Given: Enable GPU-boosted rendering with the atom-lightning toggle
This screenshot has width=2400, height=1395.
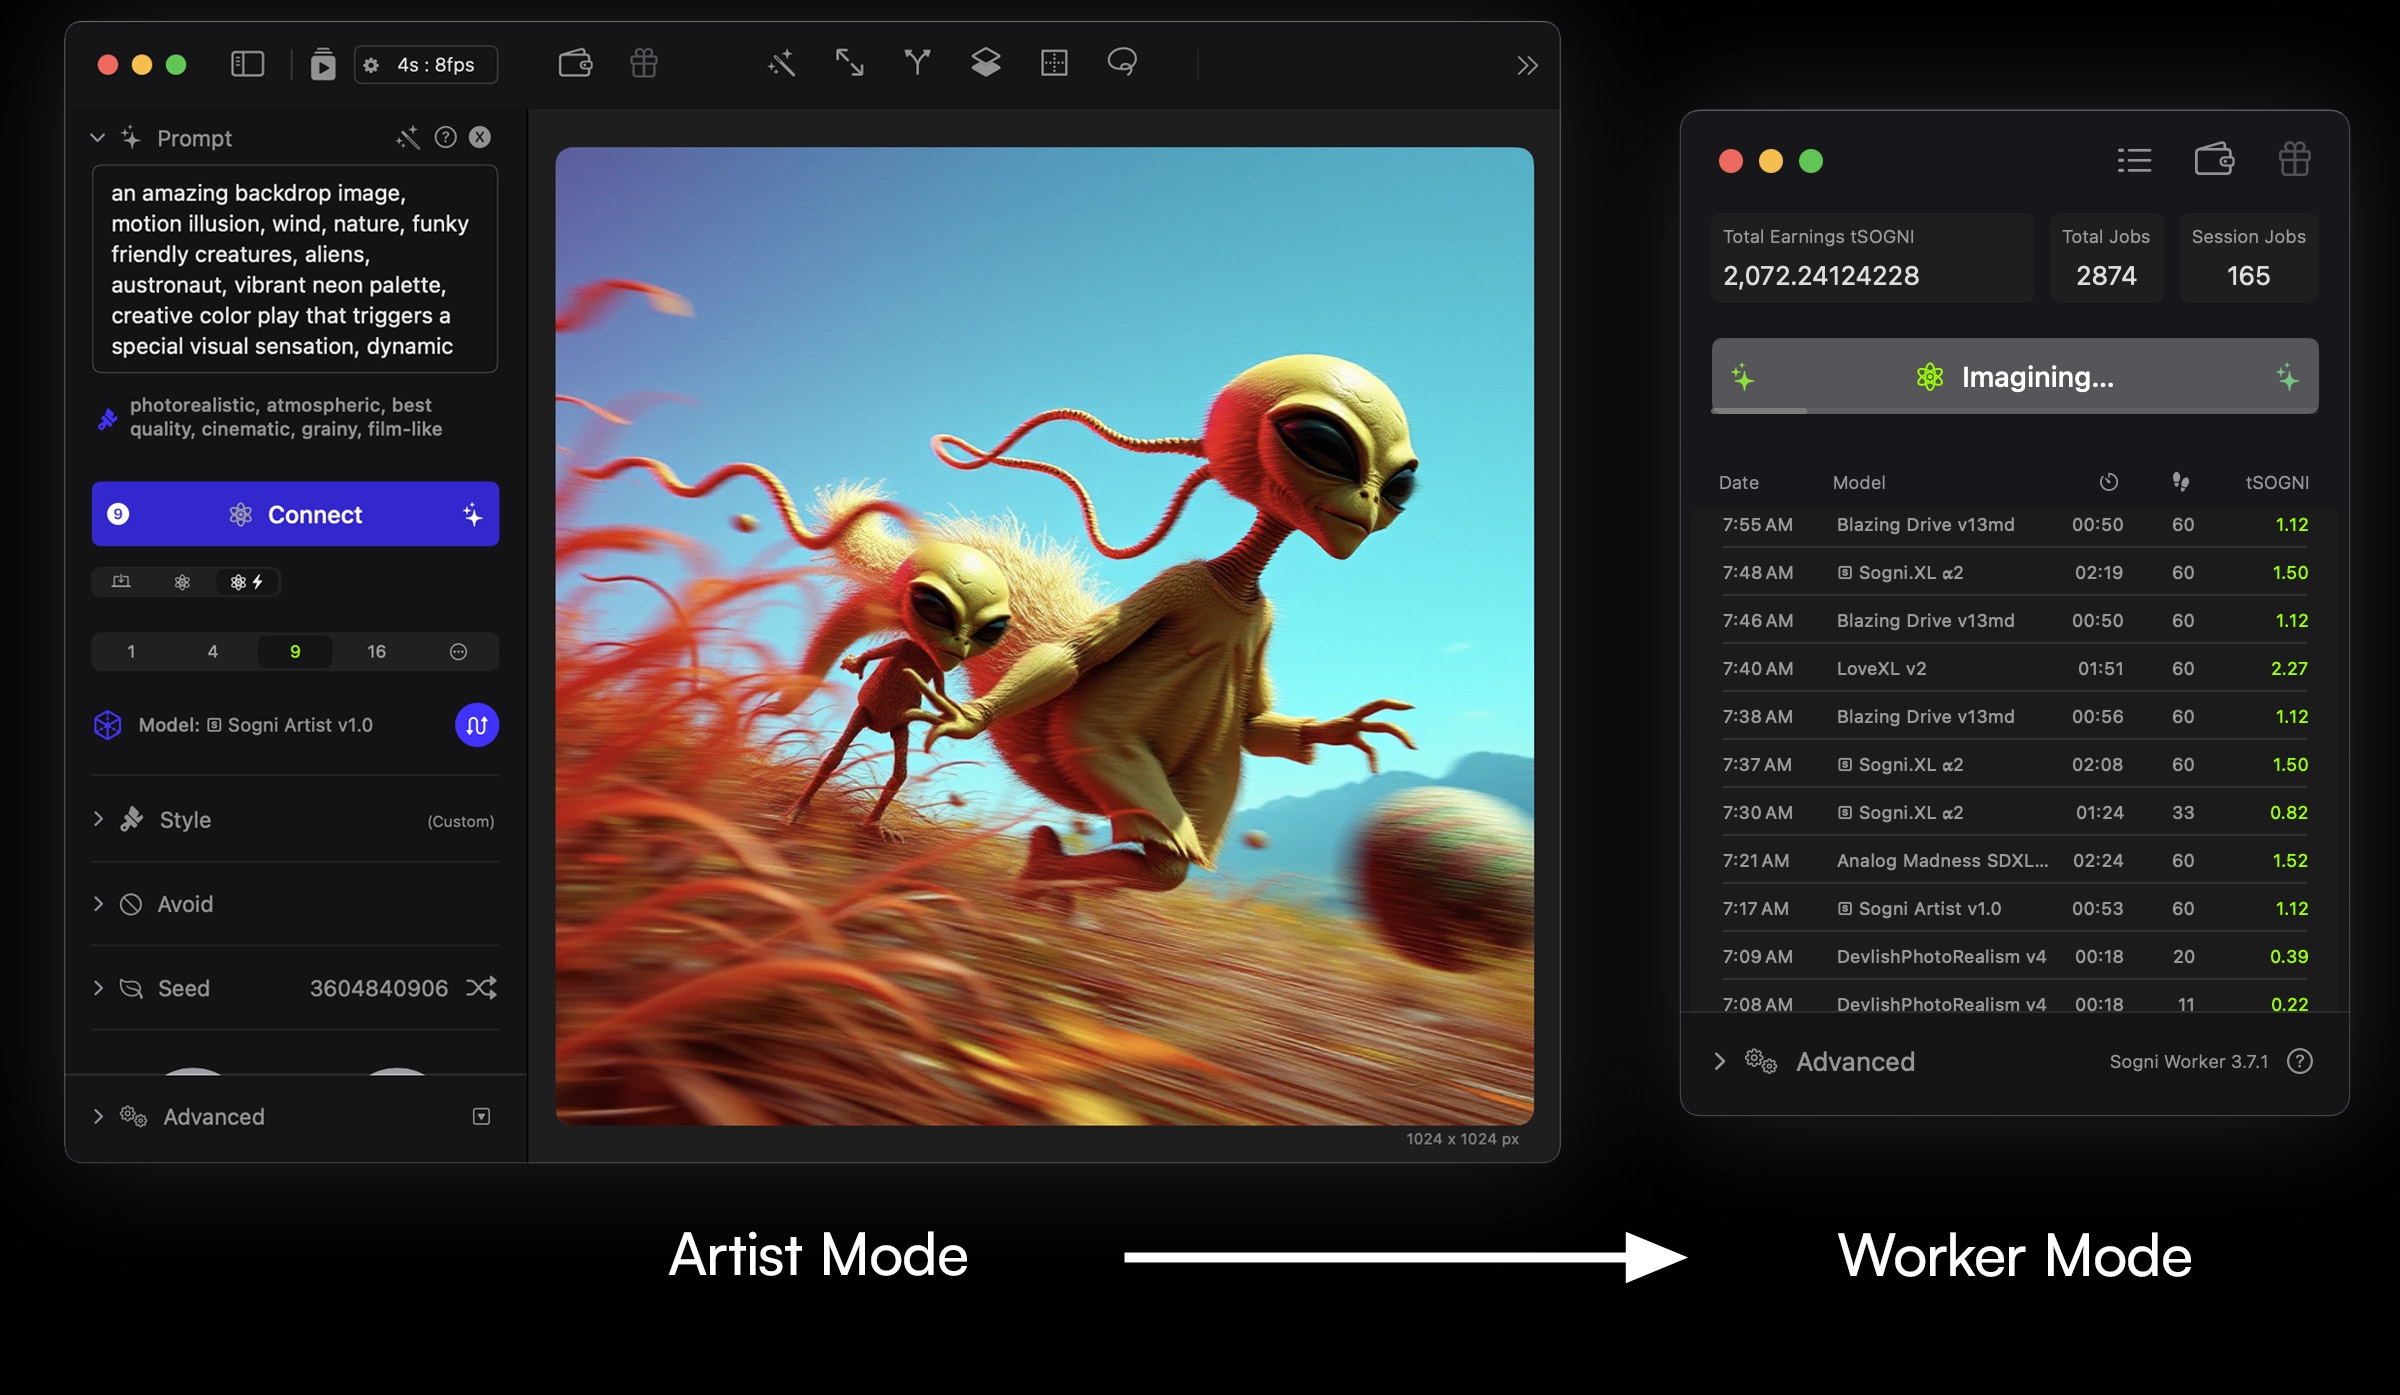Looking at the screenshot, I should click(246, 581).
